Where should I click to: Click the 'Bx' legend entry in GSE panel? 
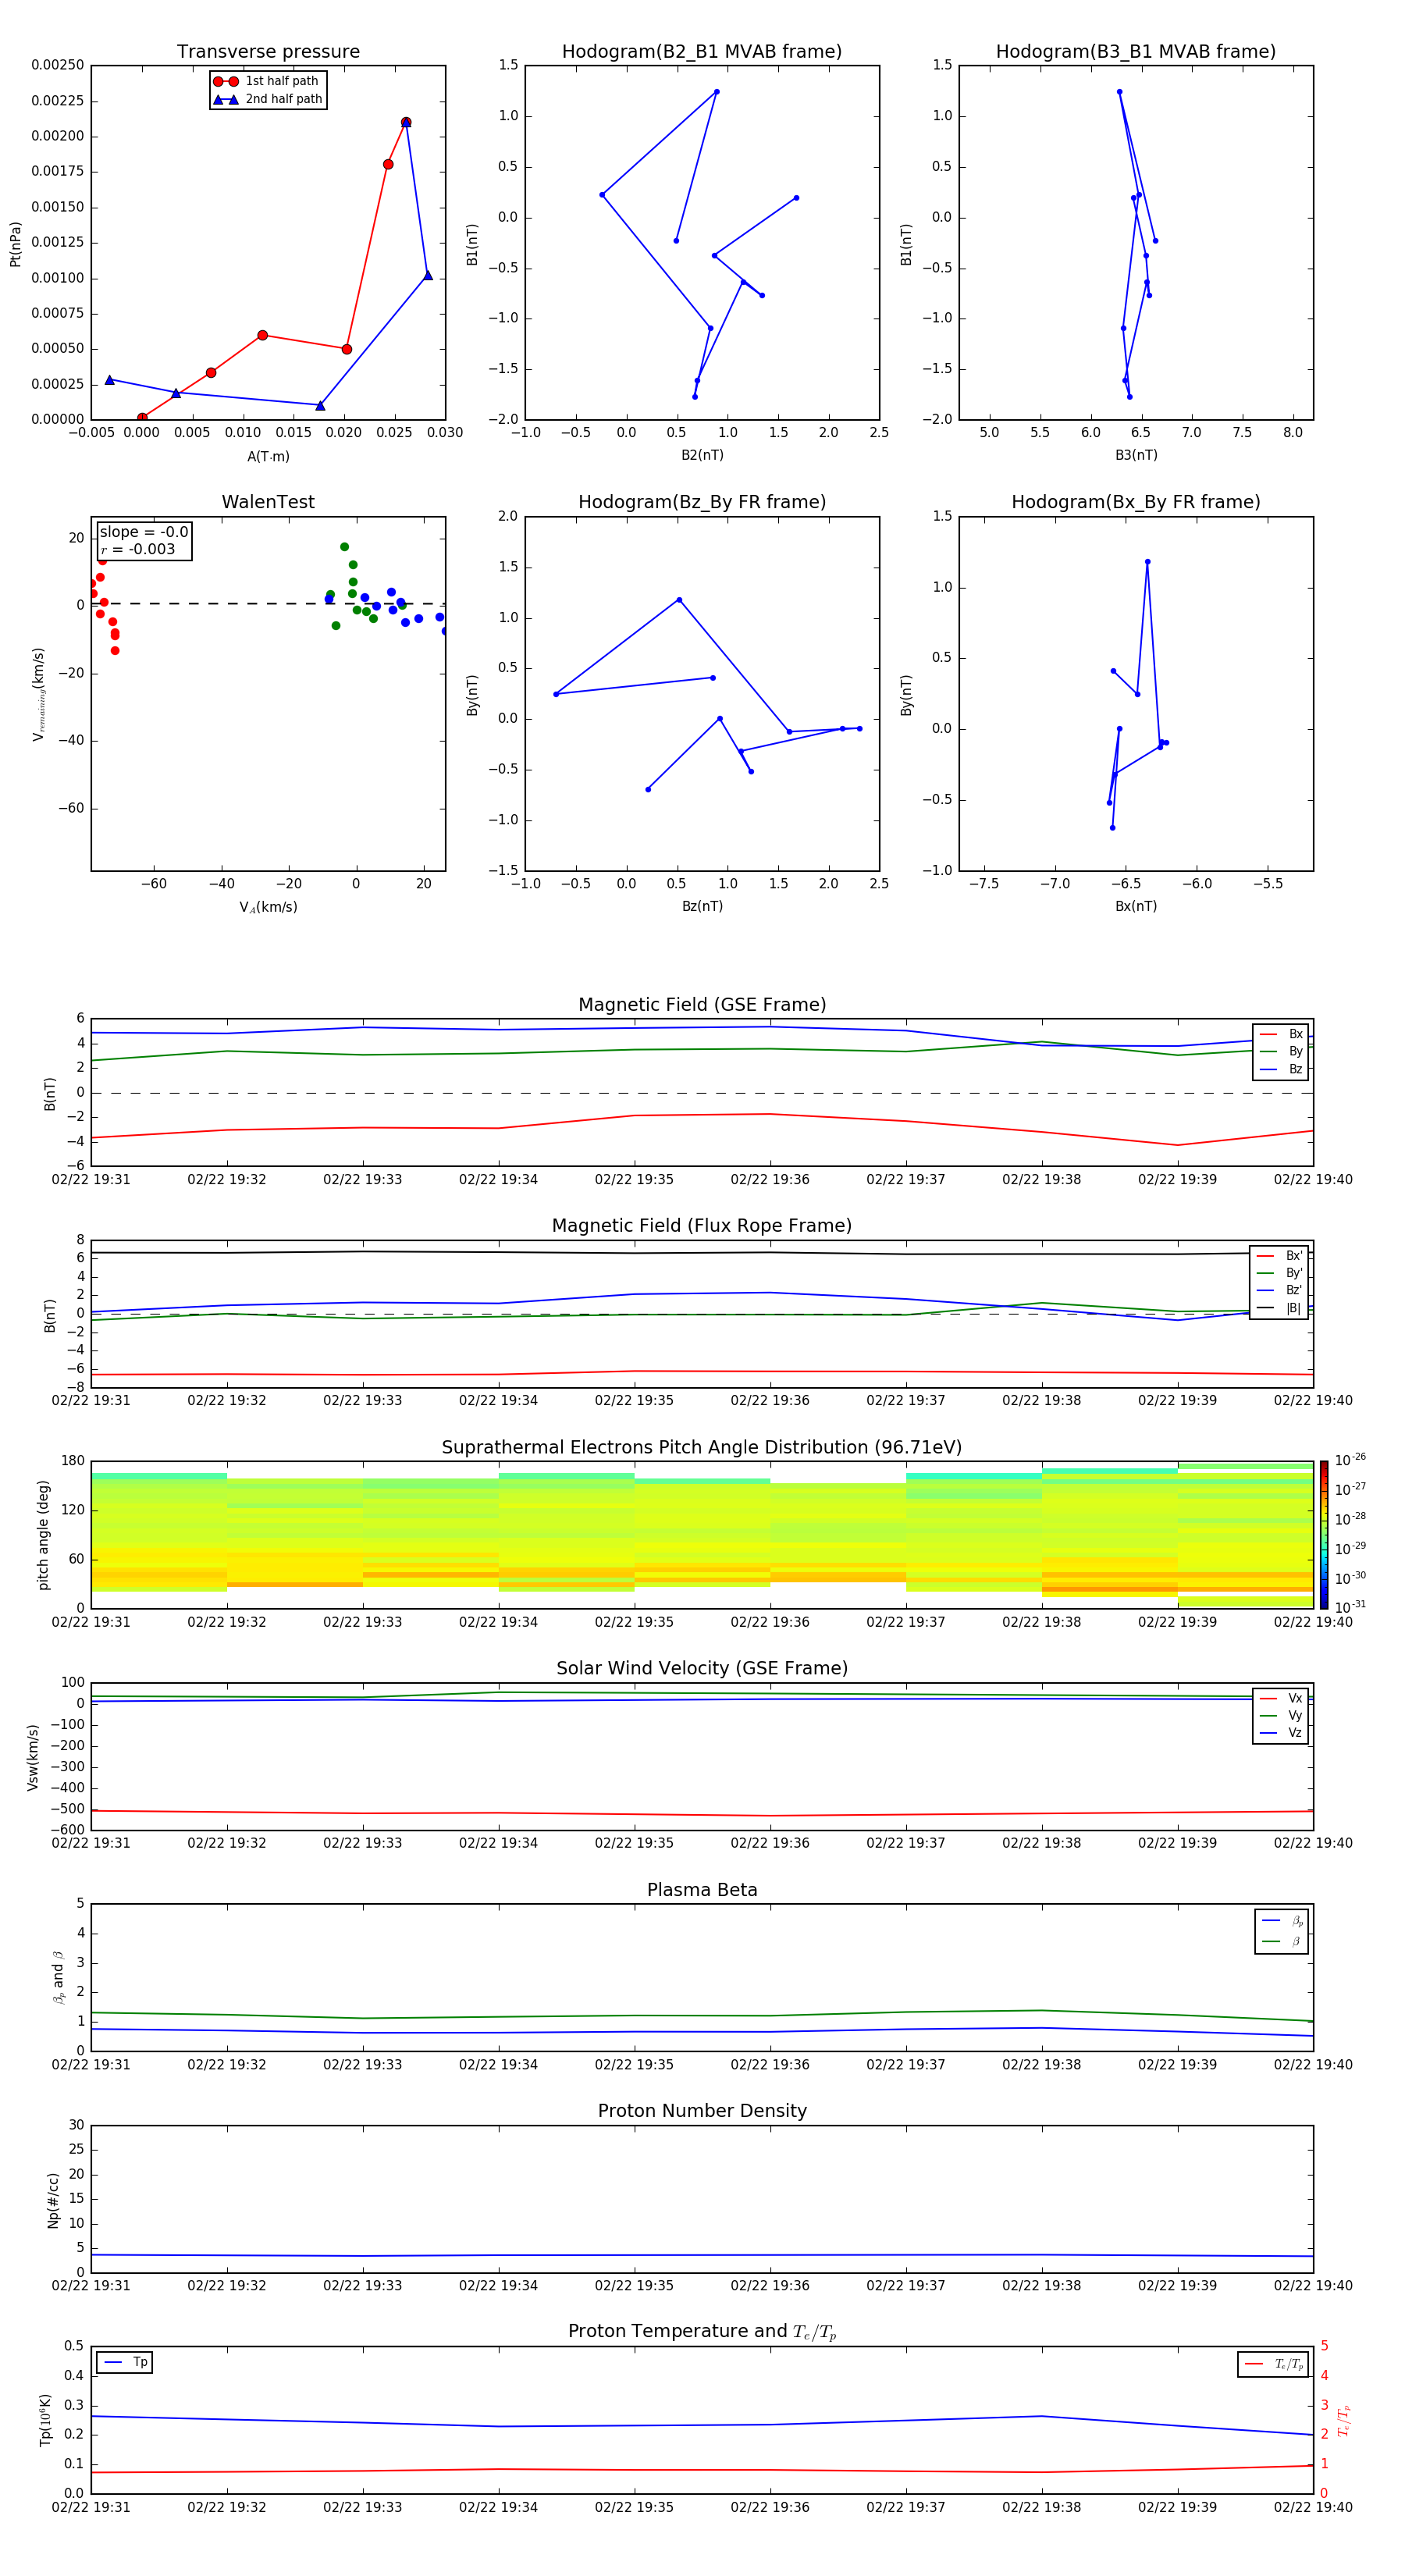[x=1281, y=1034]
